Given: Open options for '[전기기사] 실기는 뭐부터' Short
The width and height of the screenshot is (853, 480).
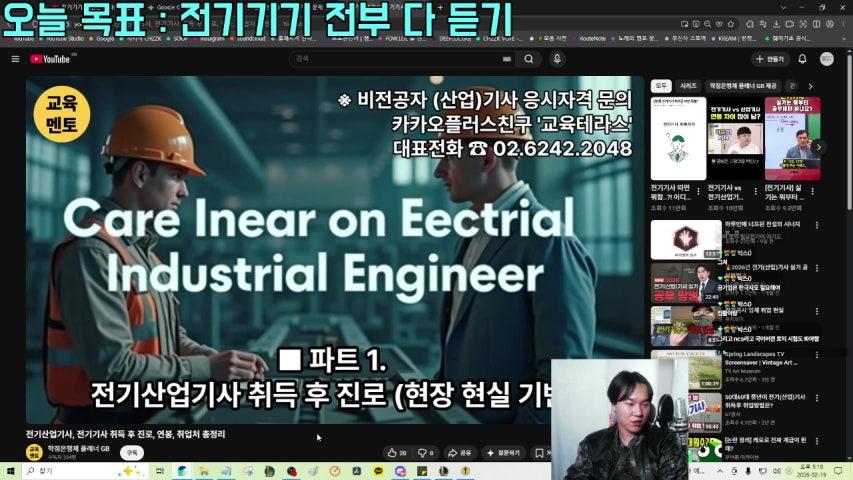Looking at the screenshot, I should (813, 192).
